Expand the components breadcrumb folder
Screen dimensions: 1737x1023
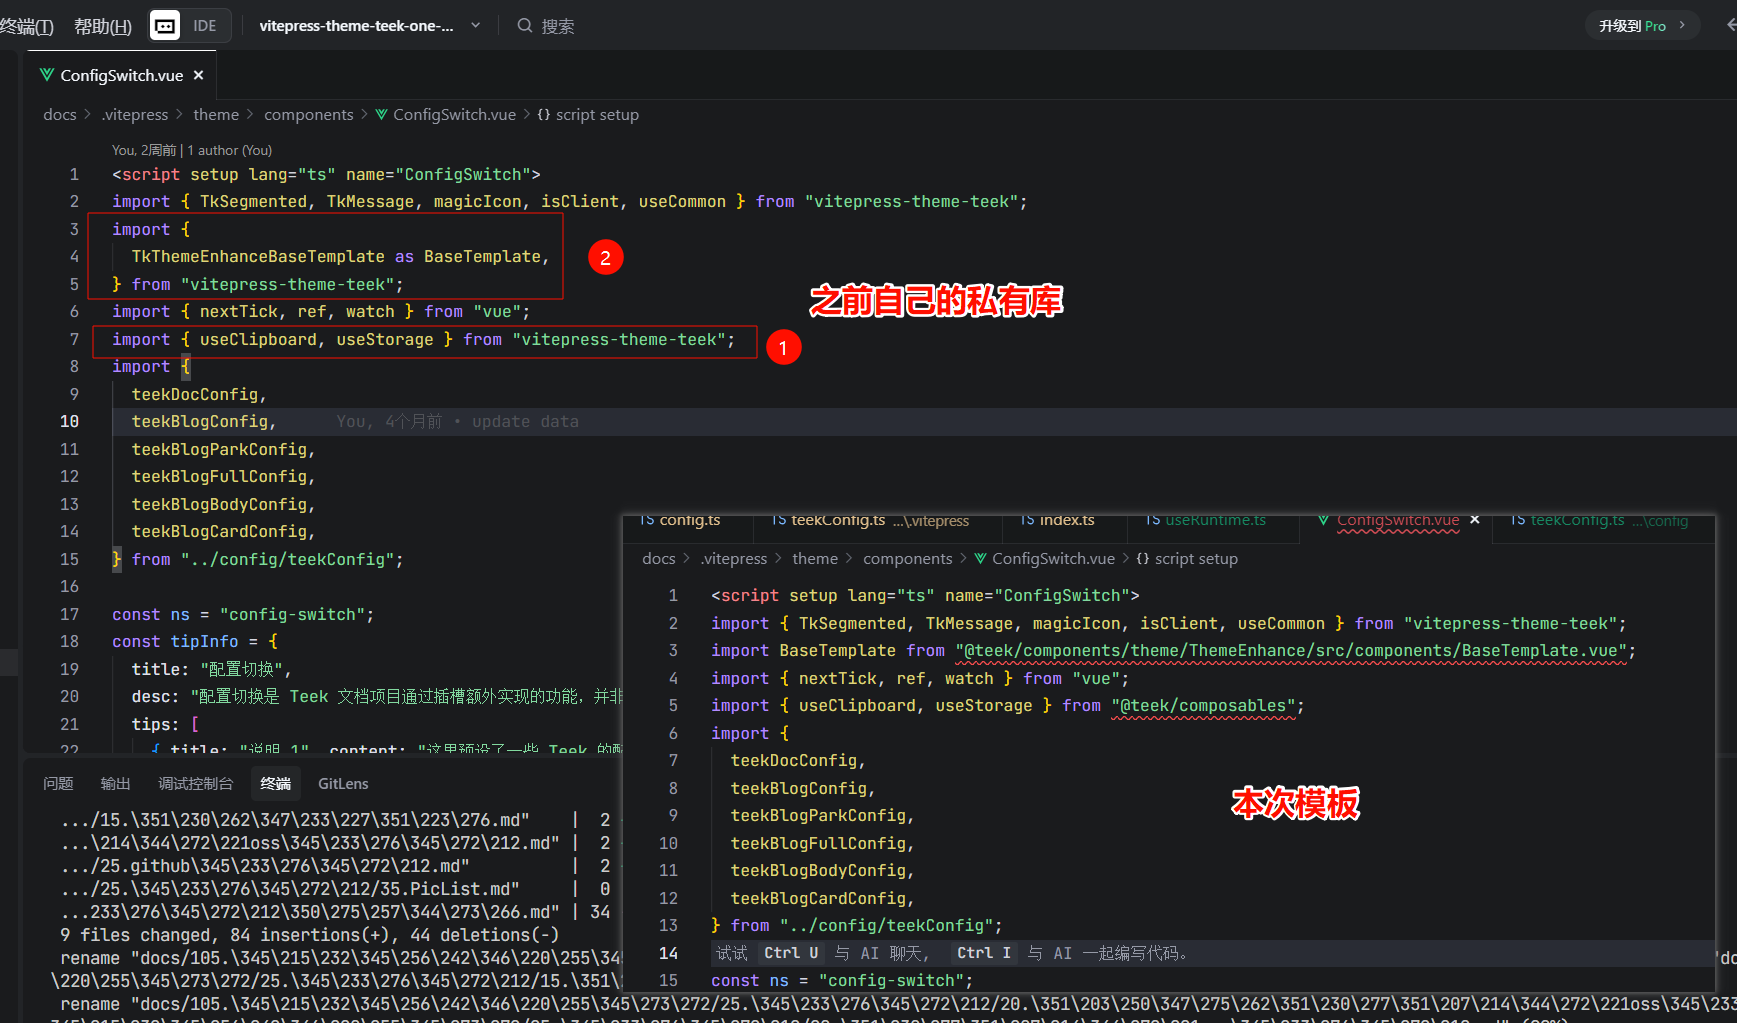click(x=308, y=114)
